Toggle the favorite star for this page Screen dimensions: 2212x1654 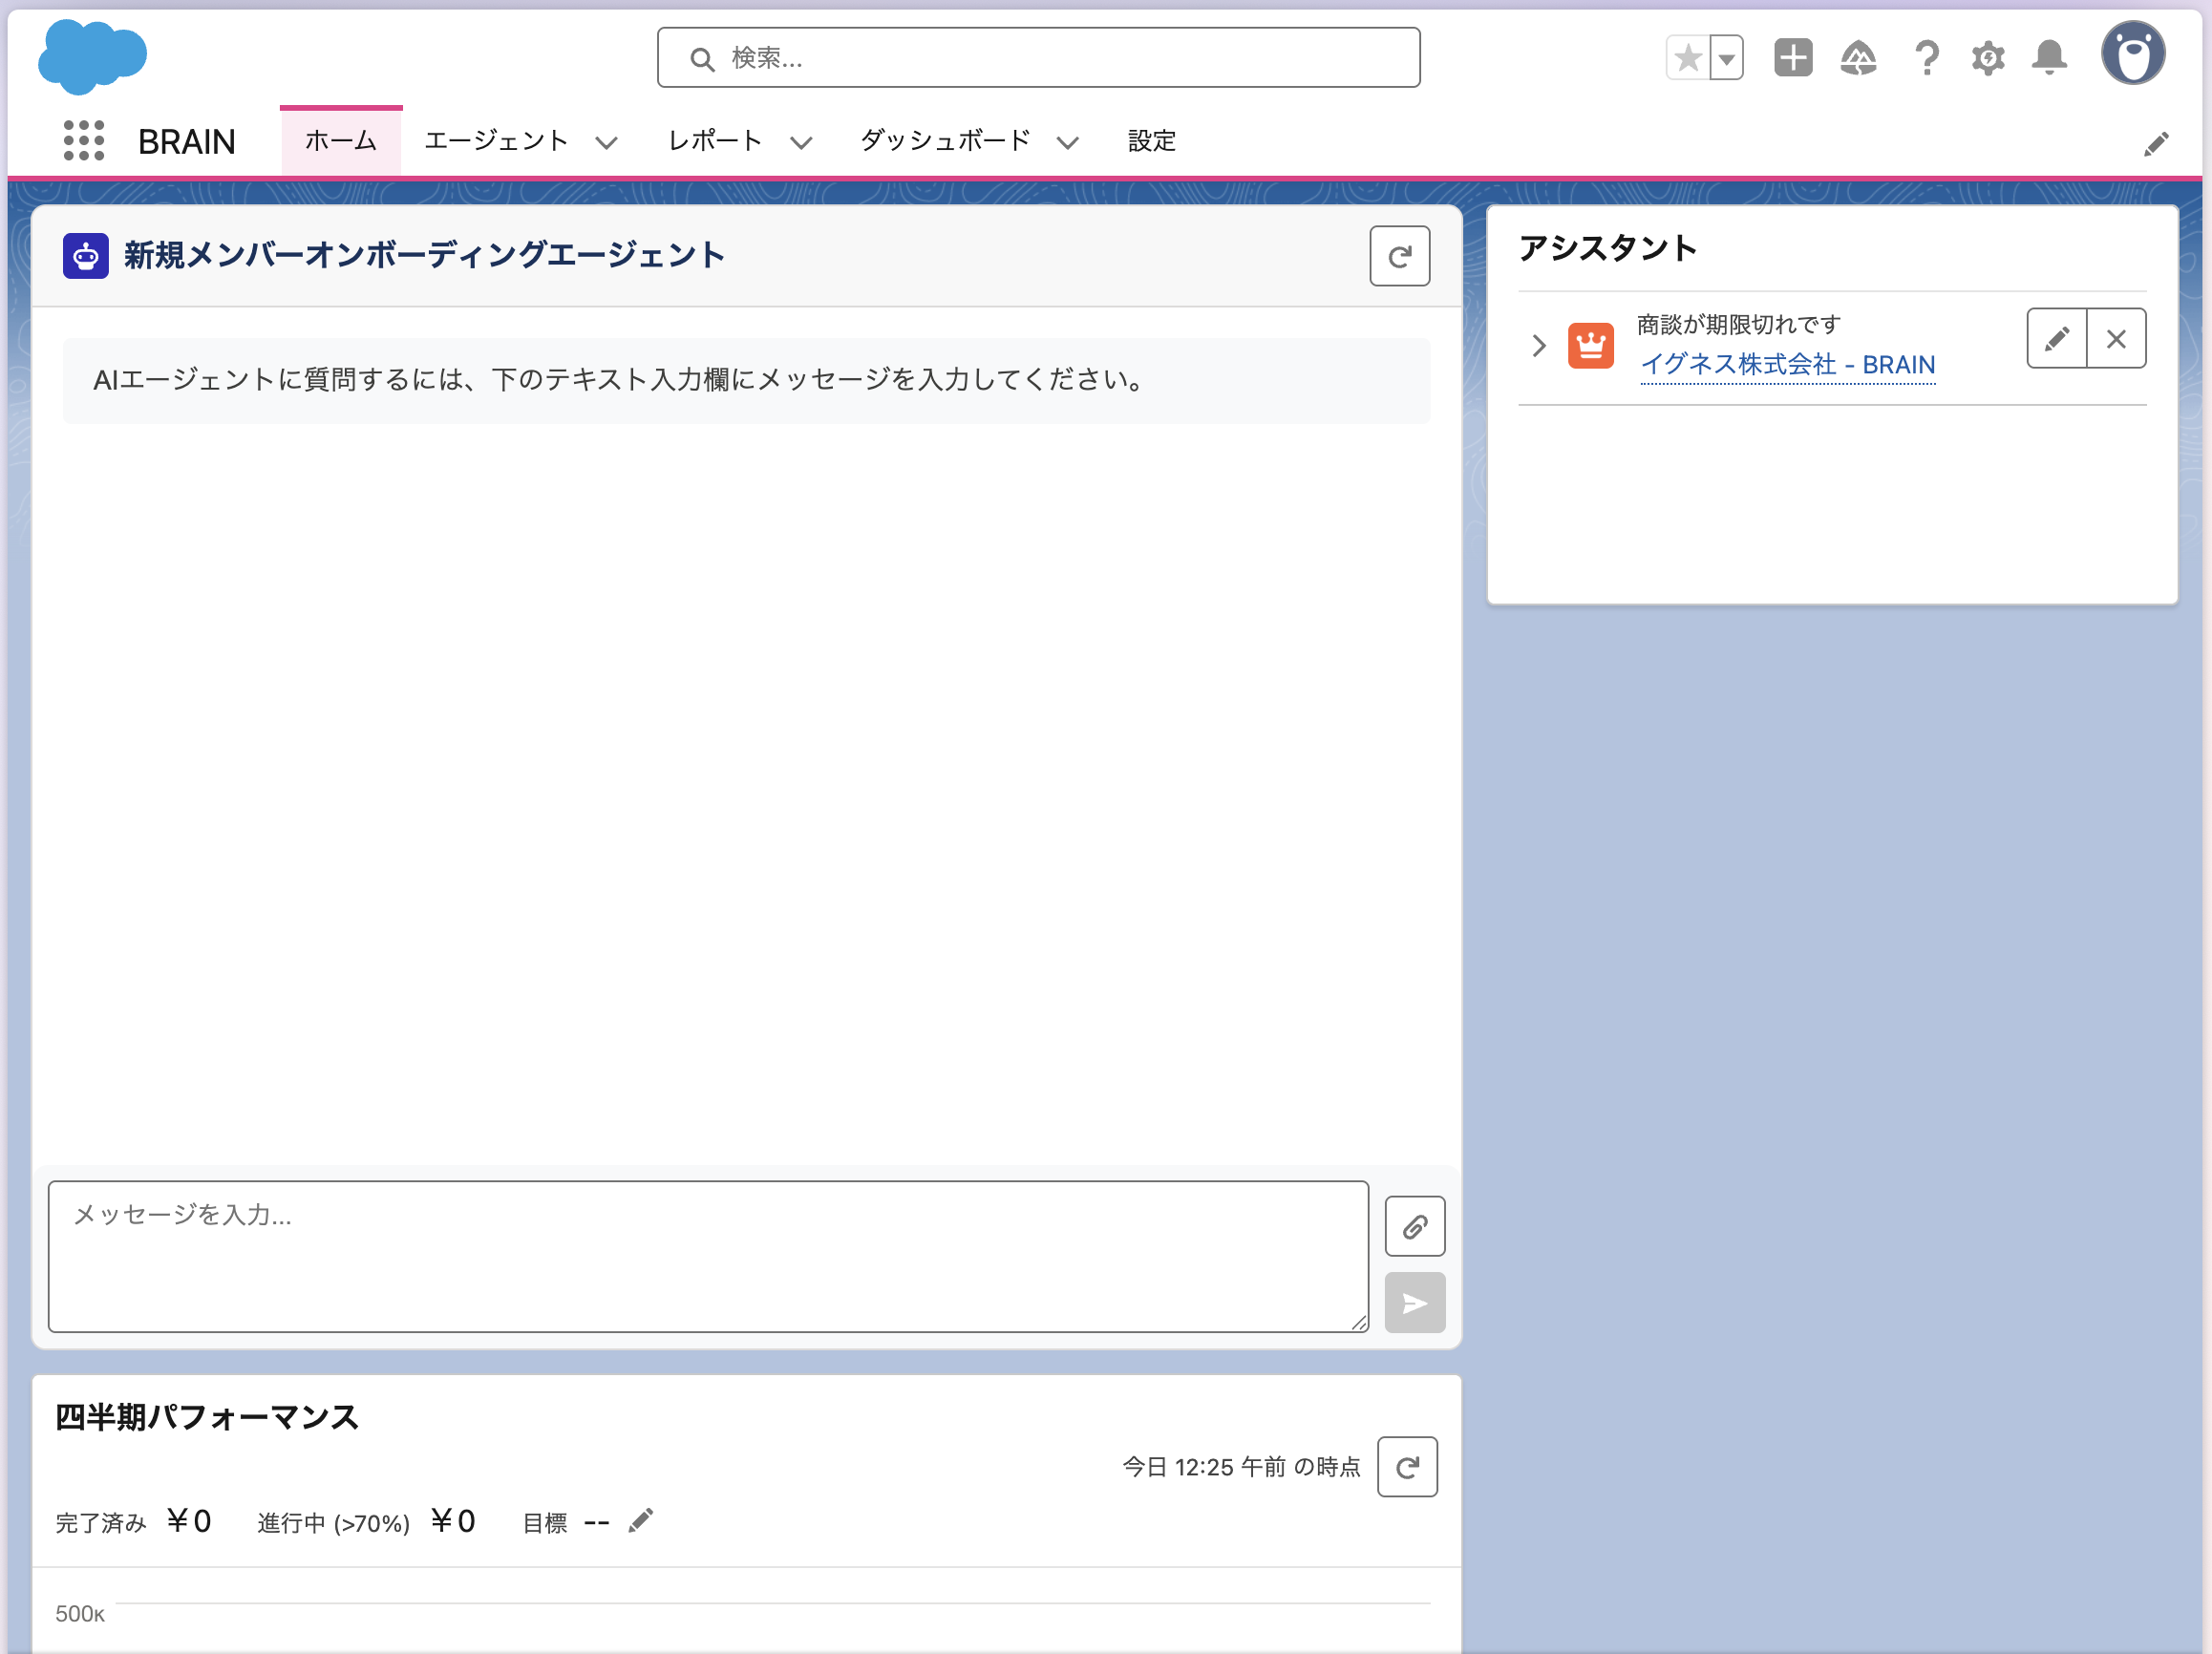pyautogui.click(x=1688, y=58)
